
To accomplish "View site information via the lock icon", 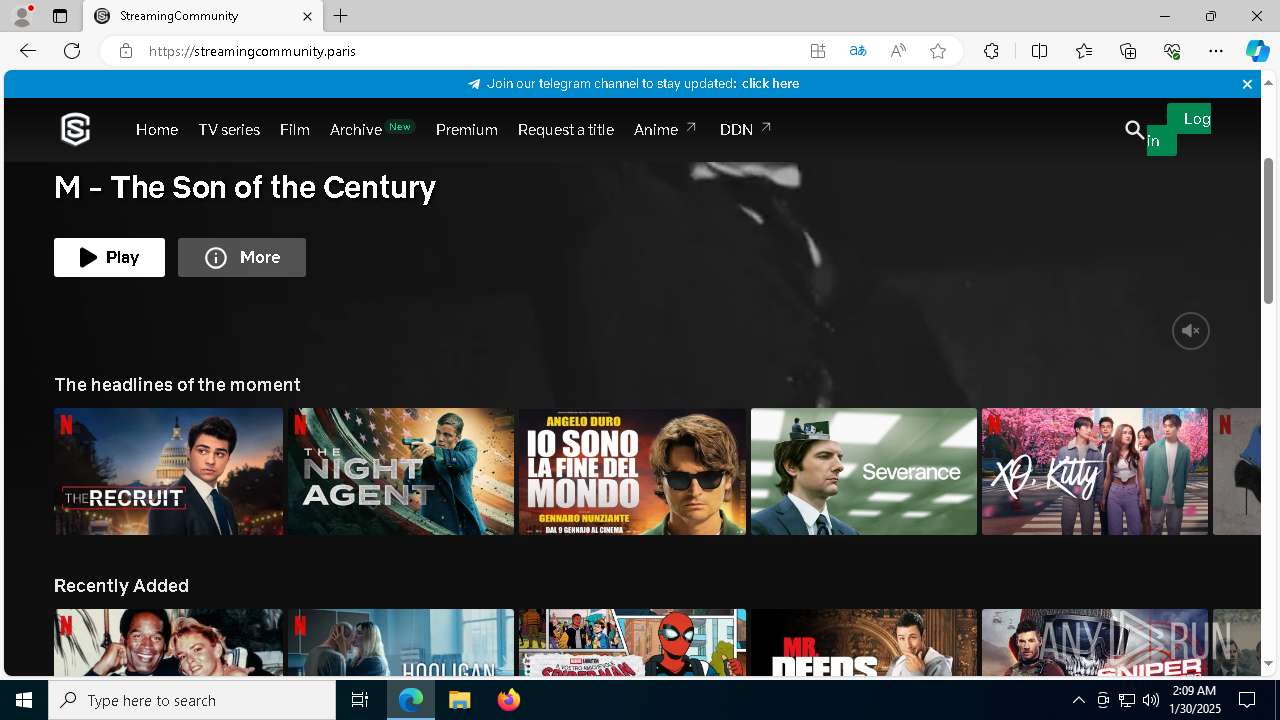I will [126, 51].
